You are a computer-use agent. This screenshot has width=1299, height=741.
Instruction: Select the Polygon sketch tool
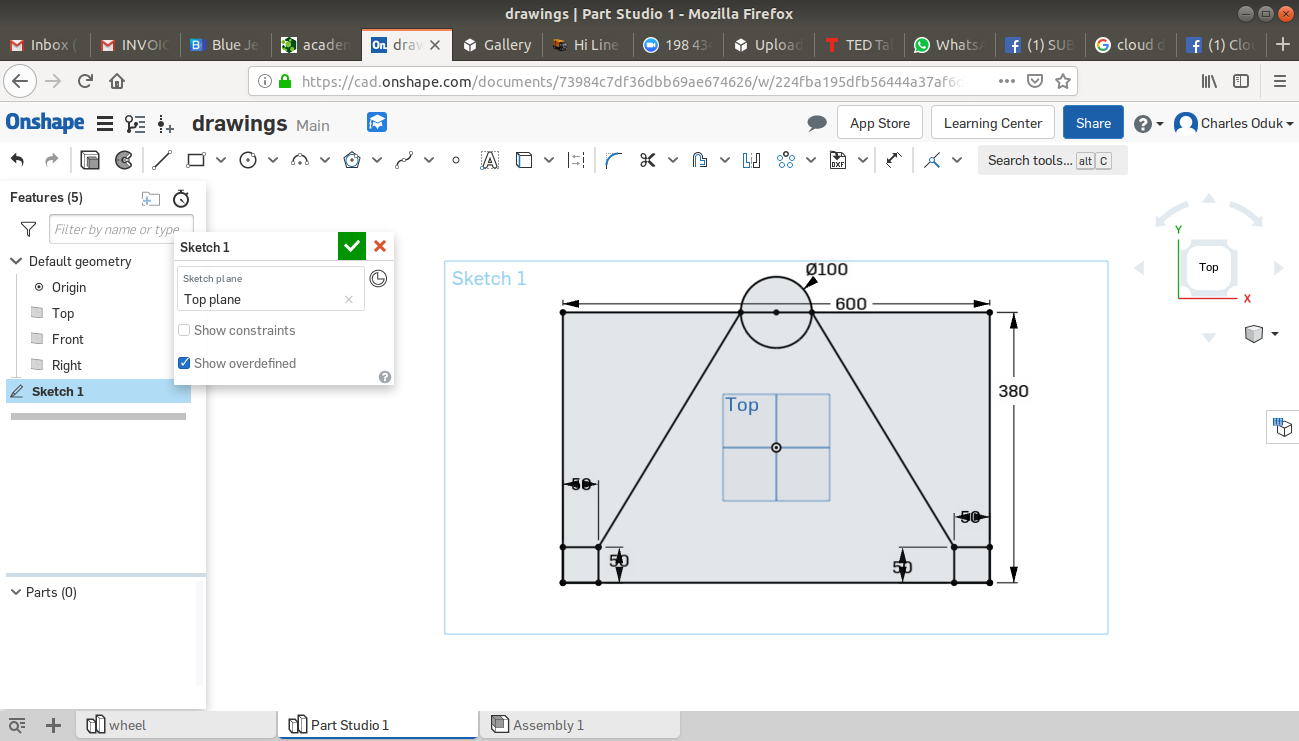(352, 160)
